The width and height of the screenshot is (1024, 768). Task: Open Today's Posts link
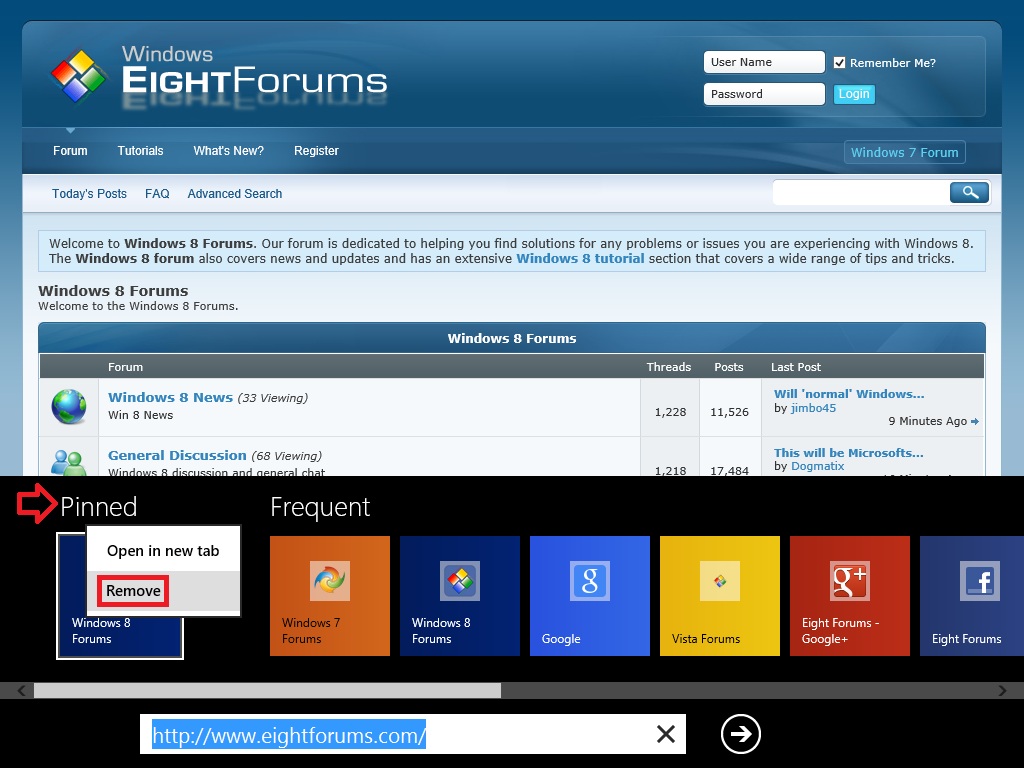89,194
